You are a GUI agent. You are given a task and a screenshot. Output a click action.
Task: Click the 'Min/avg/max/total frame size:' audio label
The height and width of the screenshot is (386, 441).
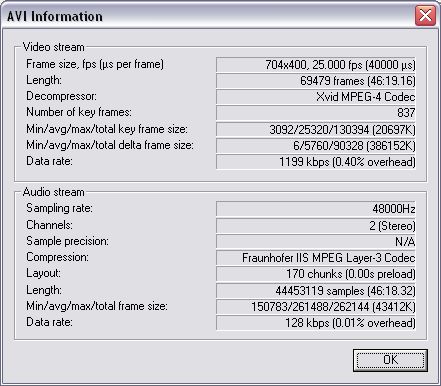pos(97,306)
